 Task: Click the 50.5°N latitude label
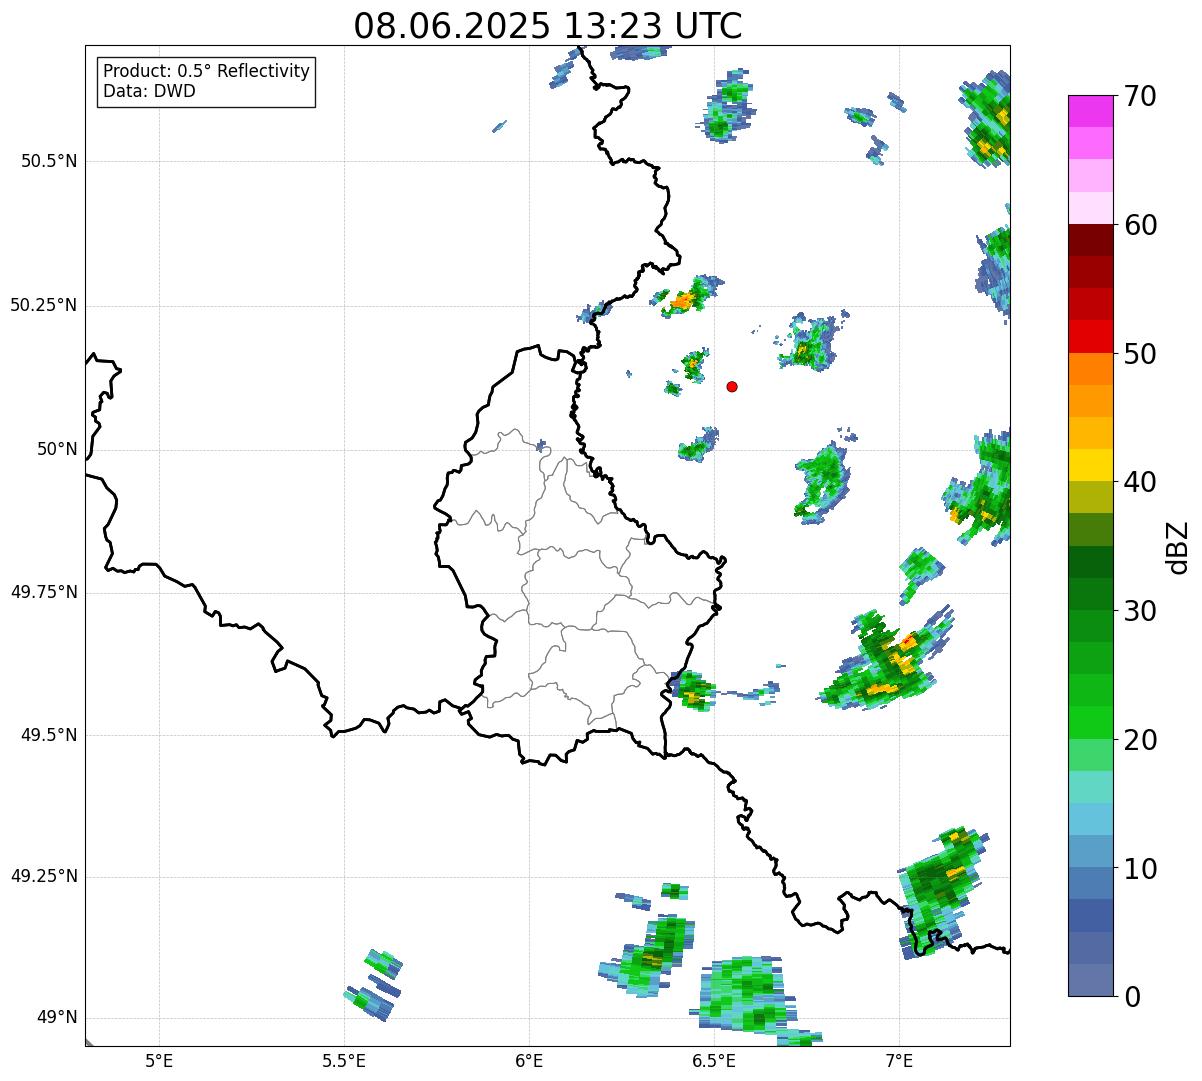coord(49,161)
